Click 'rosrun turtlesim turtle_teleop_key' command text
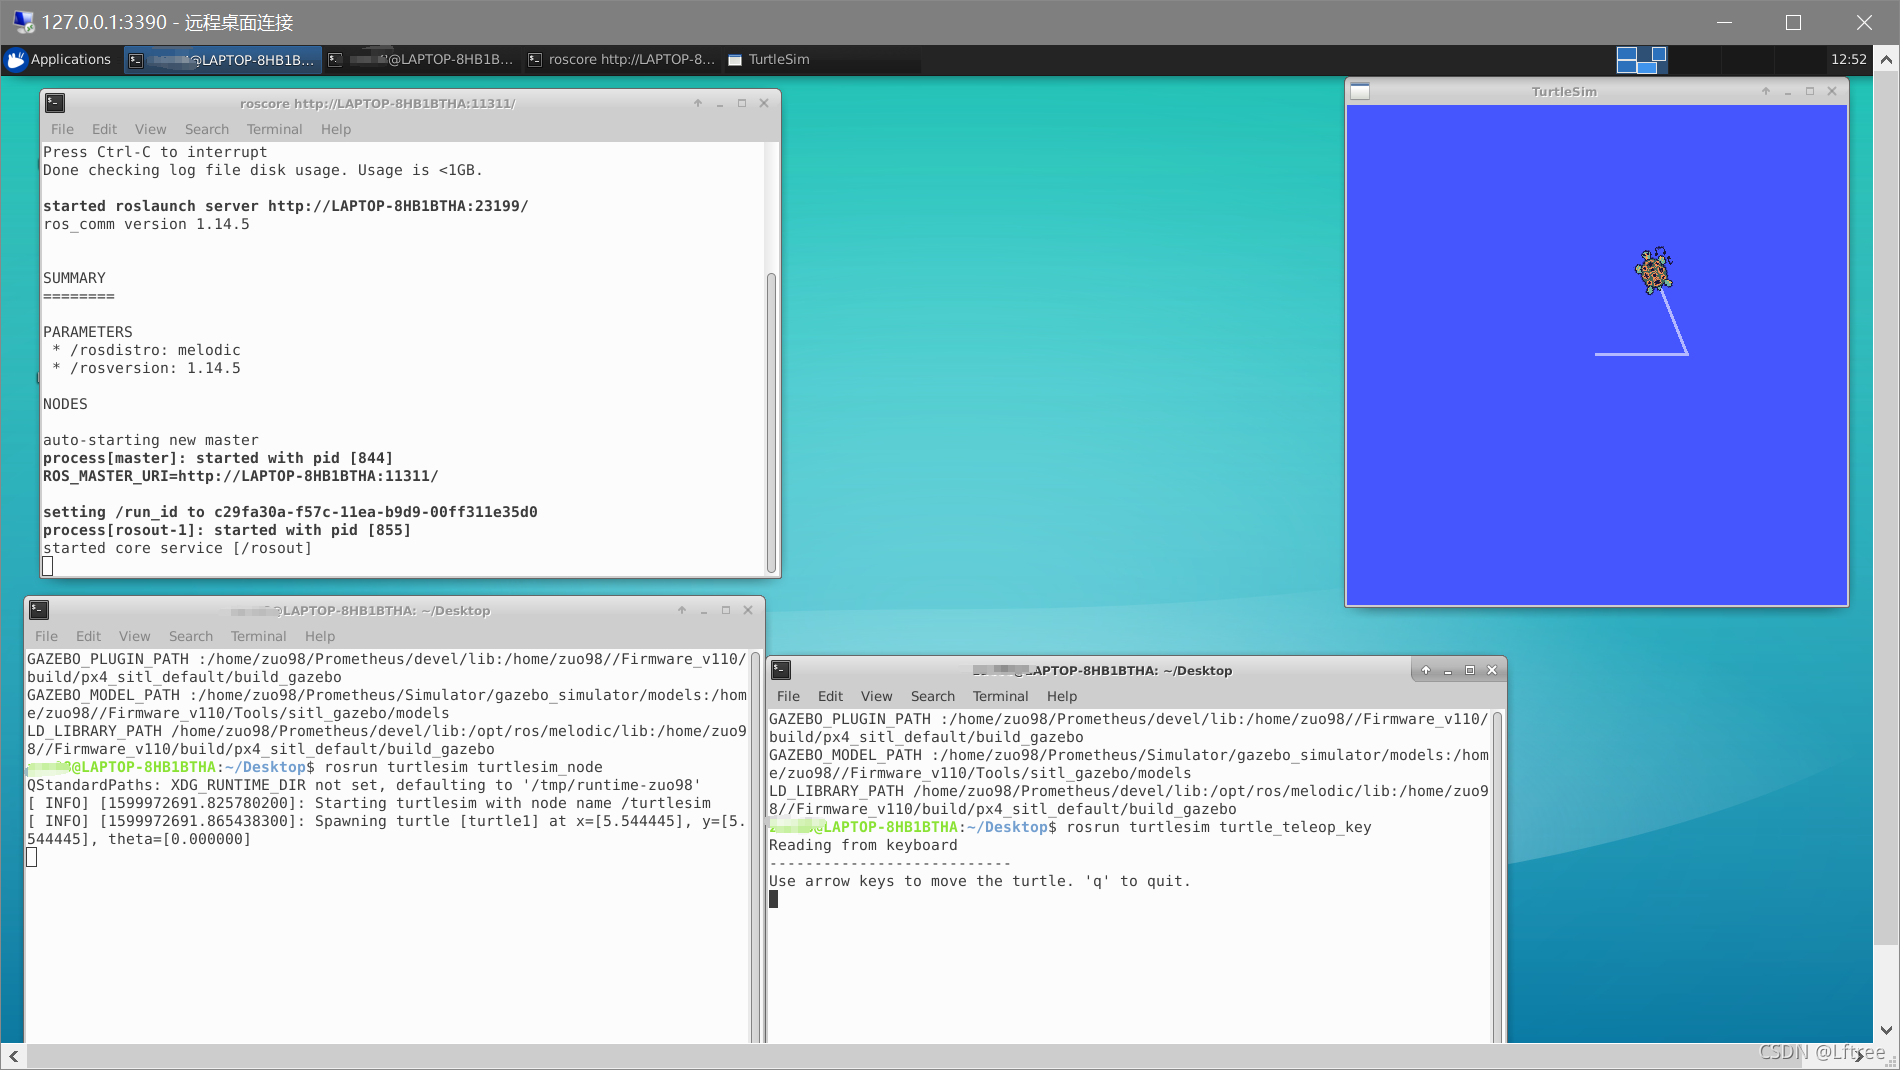This screenshot has width=1900, height=1070. (x=1219, y=827)
